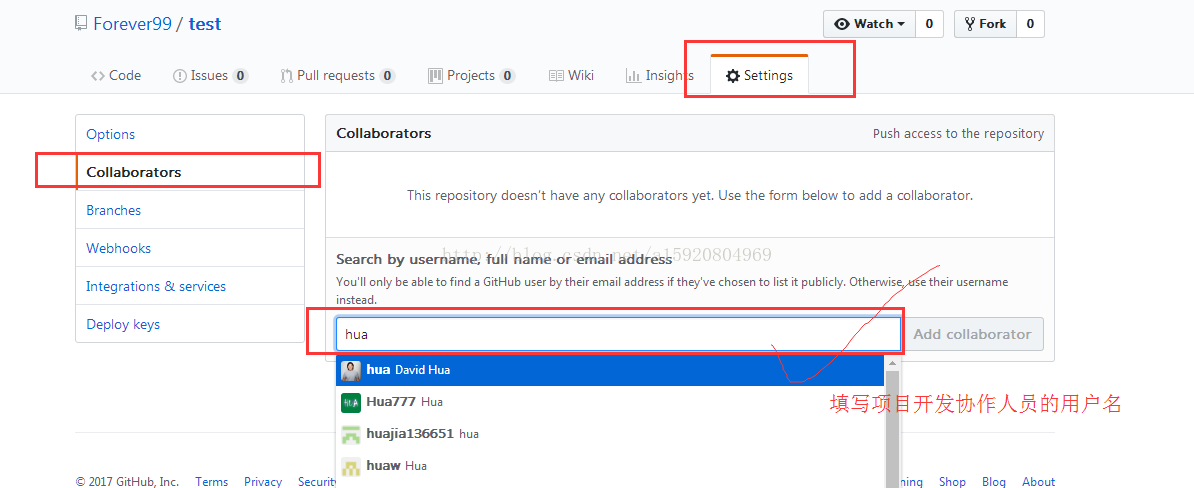
Task: Switch to the Code tab
Action: click(x=116, y=75)
